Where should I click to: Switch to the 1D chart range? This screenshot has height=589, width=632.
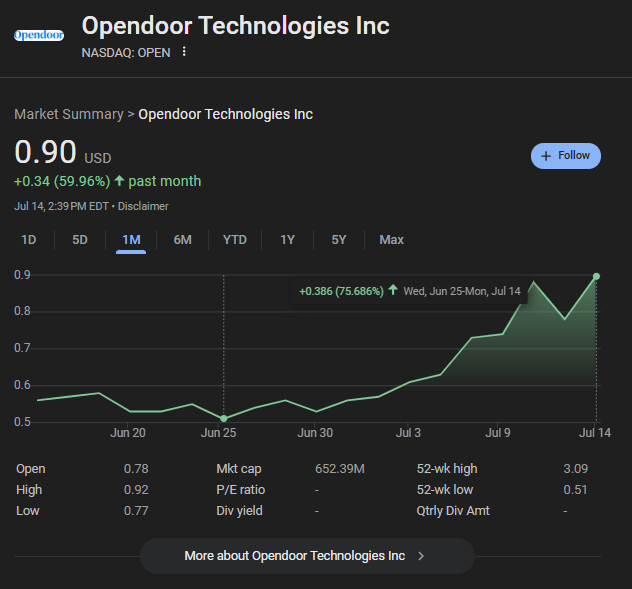pyautogui.click(x=29, y=240)
